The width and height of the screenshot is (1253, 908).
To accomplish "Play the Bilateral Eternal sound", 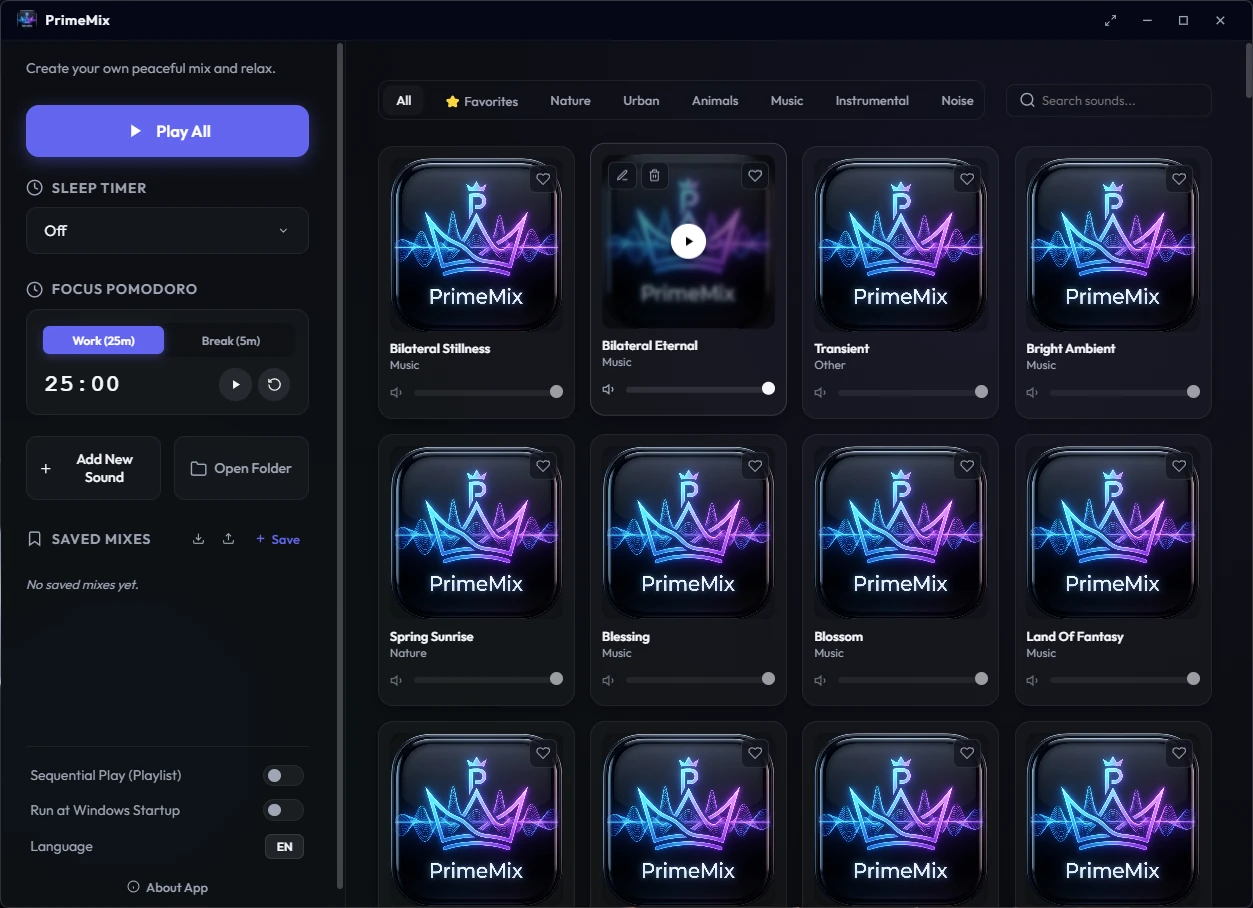I will tap(688, 241).
